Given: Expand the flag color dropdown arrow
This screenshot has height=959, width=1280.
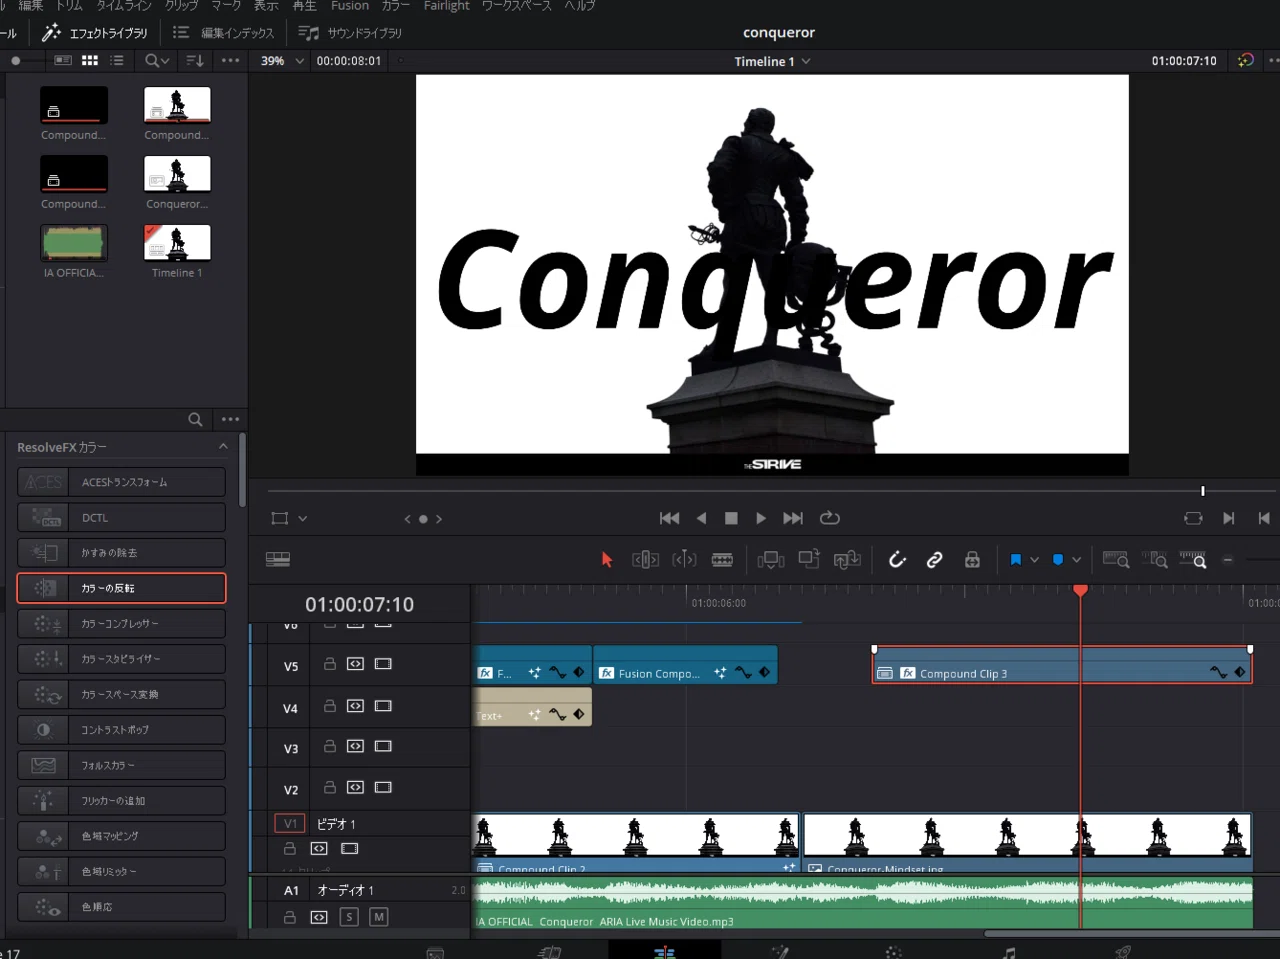Looking at the screenshot, I should (1034, 560).
